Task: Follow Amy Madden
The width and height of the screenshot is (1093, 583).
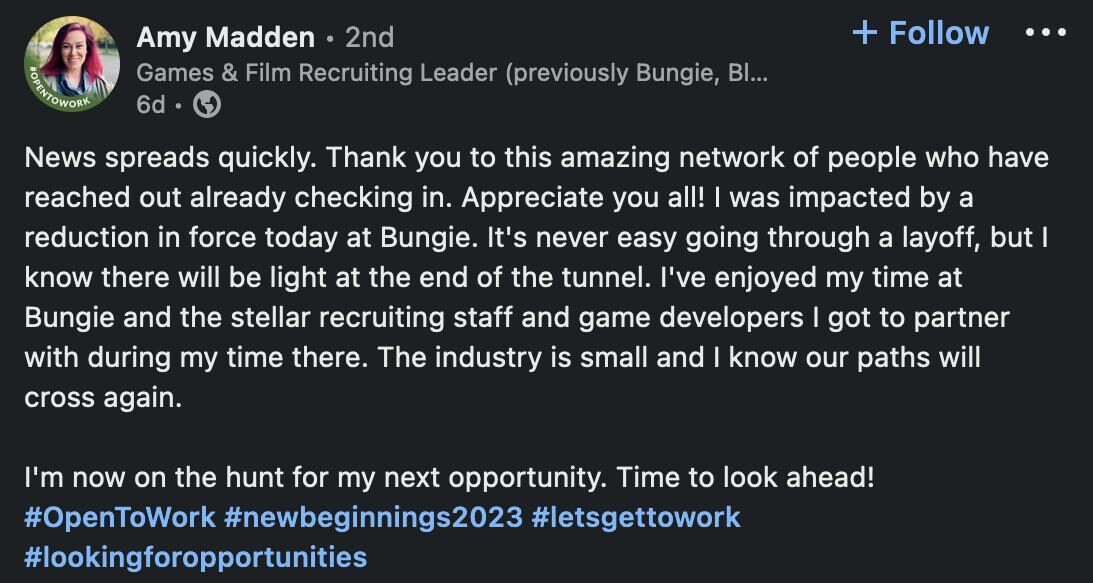Action: tap(921, 33)
